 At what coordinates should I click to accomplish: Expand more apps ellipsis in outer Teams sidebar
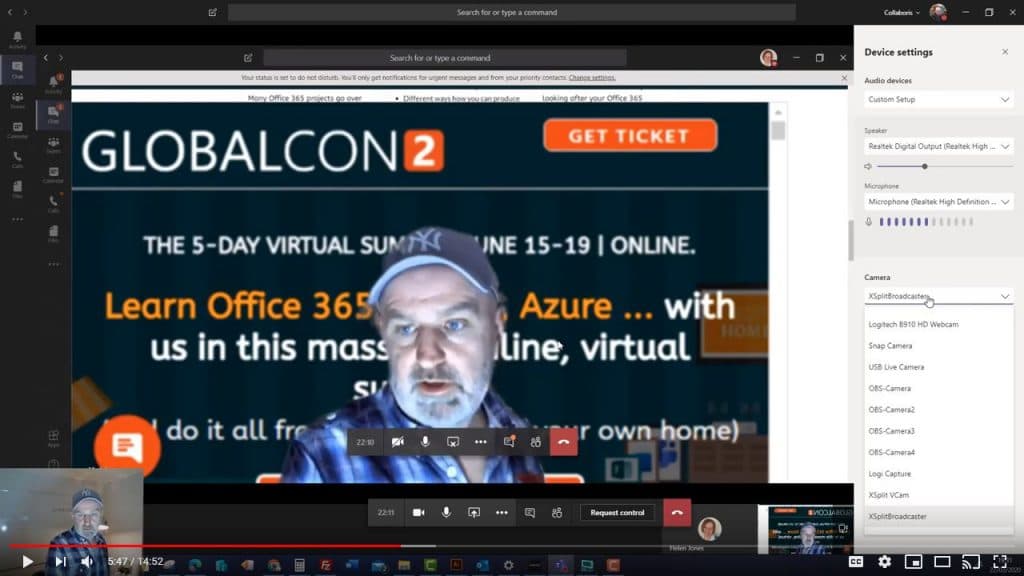click(x=18, y=219)
